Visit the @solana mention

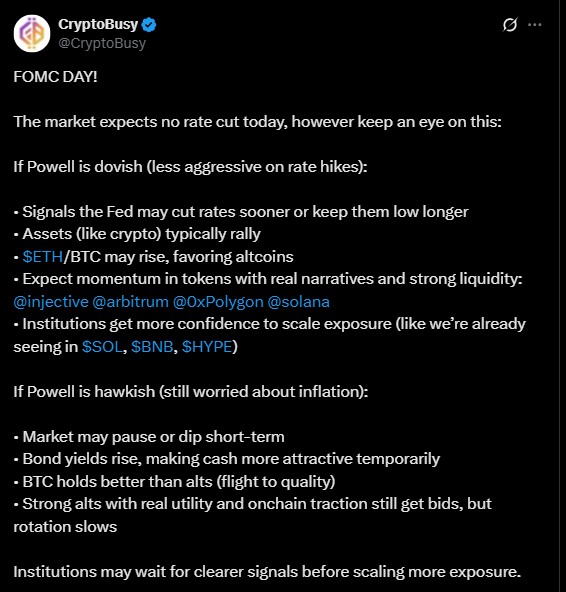pos(299,302)
